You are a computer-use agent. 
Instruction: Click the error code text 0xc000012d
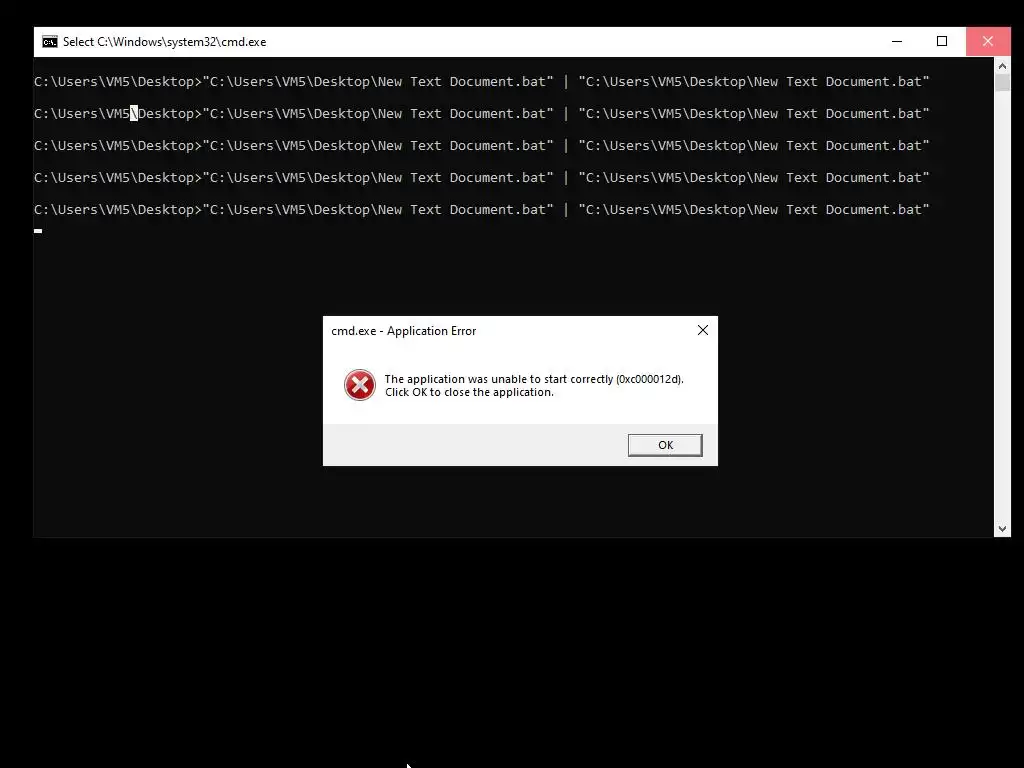coord(648,379)
